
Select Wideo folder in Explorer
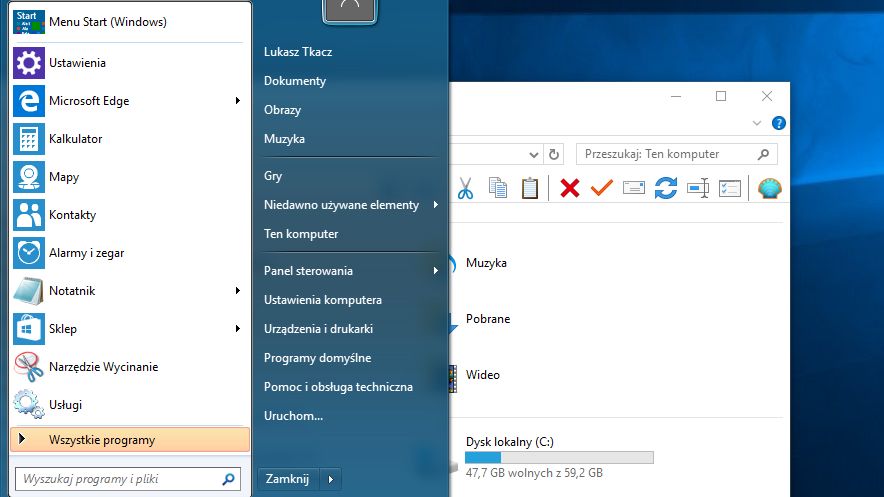click(483, 375)
